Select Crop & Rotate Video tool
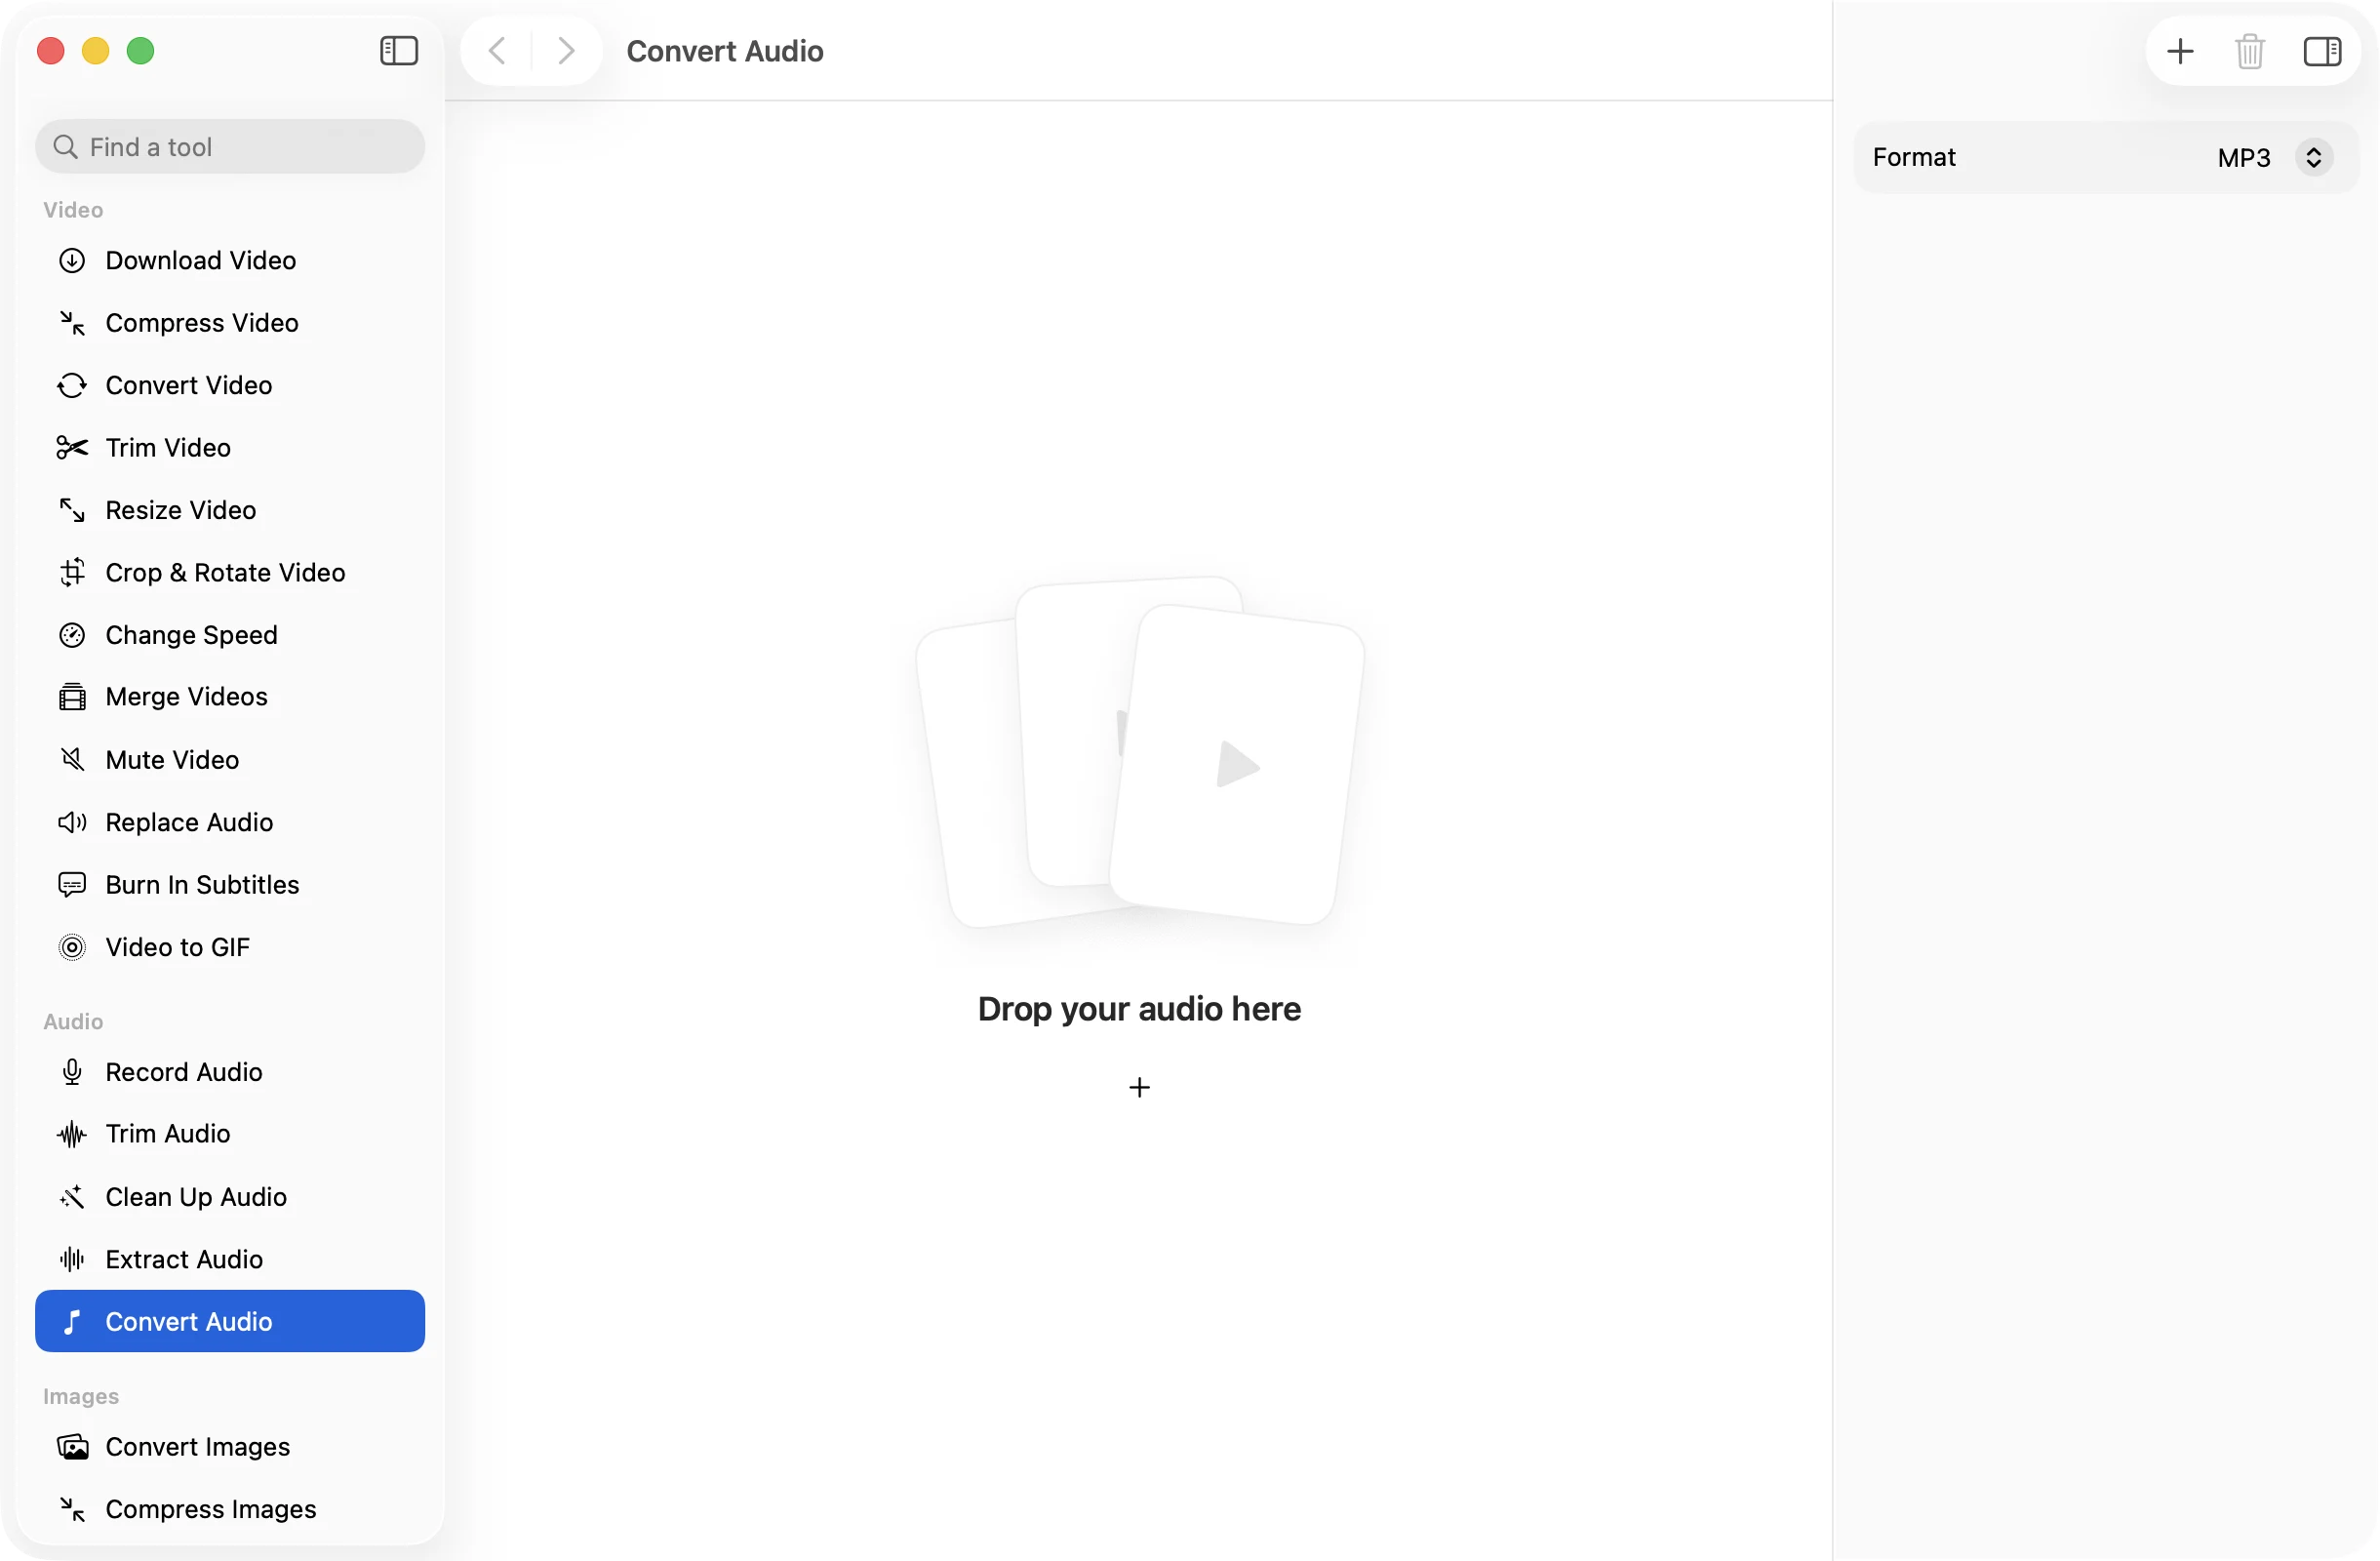 [230, 572]
